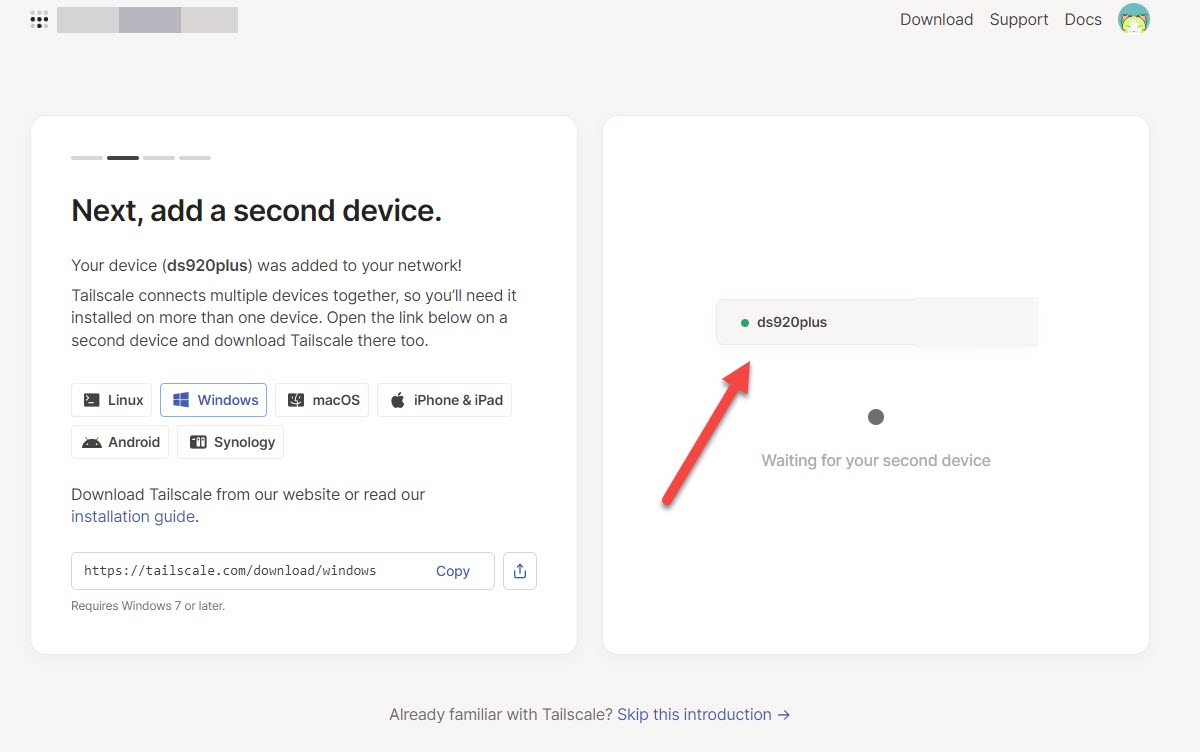This screenshot has height=752, width=1200.
Task: Open the installation guide link
Action: tap(133, 517)
